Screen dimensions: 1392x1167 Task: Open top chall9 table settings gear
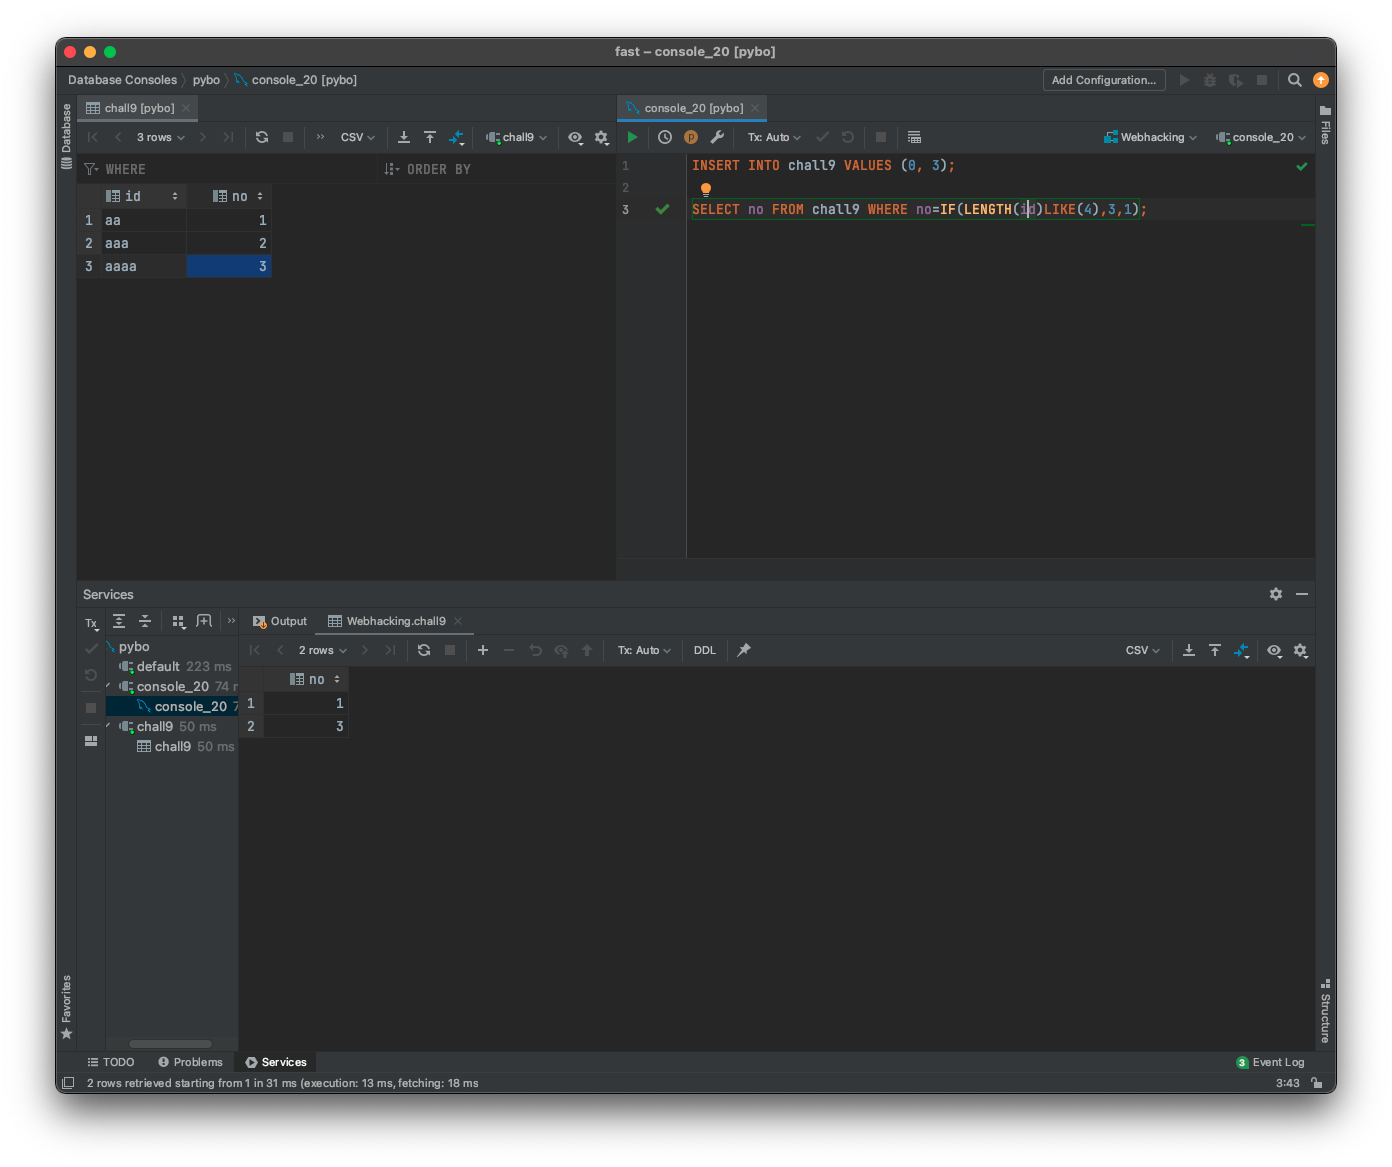(x=601, y=137)
